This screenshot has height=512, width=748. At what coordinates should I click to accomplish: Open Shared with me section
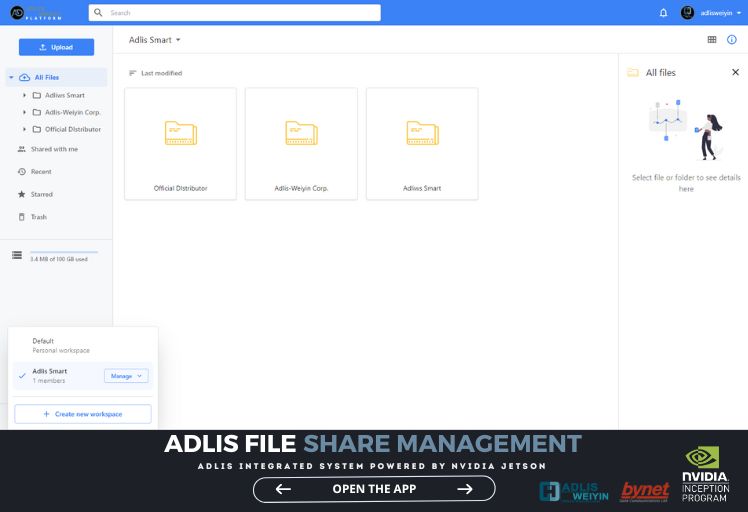coord(54,149)
